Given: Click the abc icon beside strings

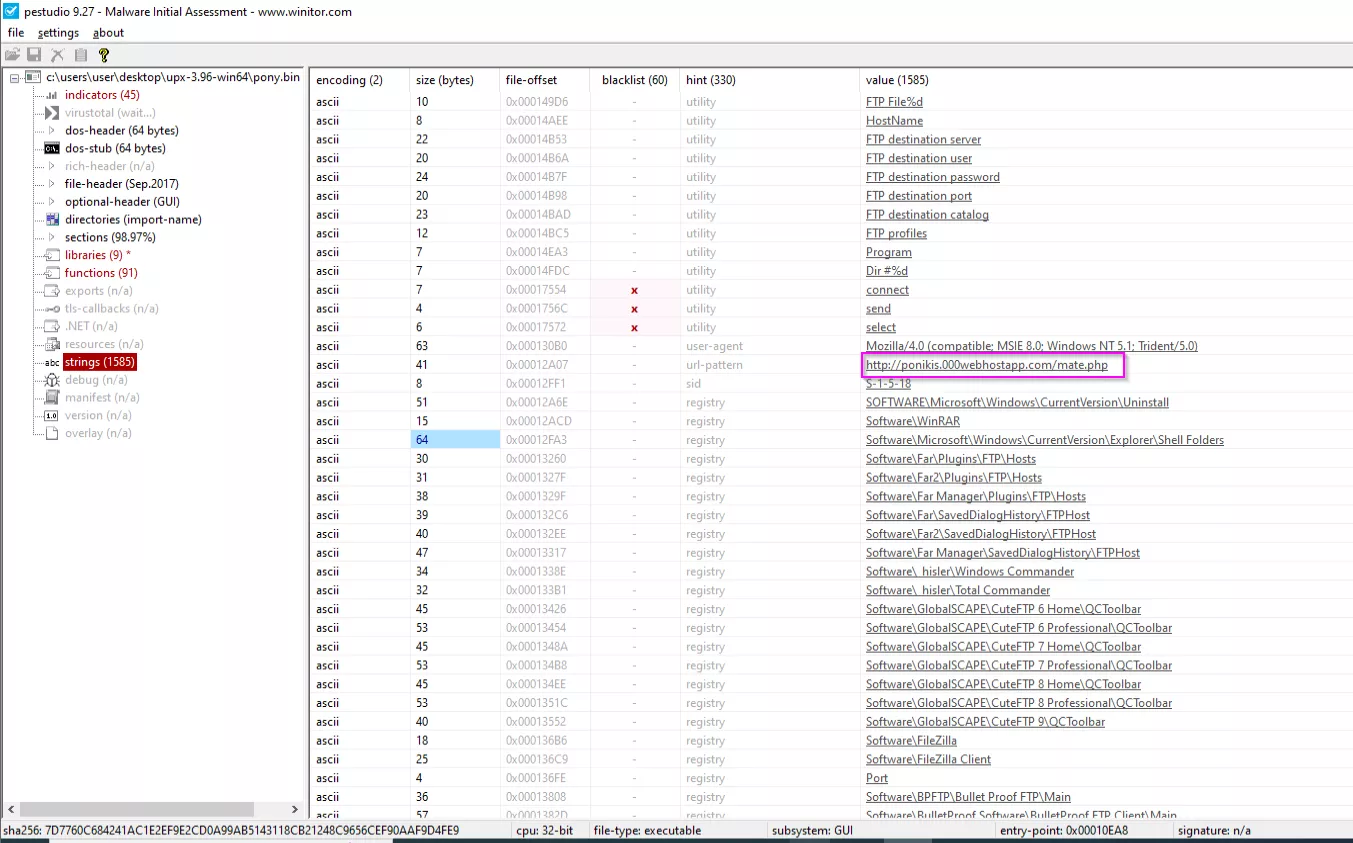Looking at the screenshot, I should coord(52,362).
